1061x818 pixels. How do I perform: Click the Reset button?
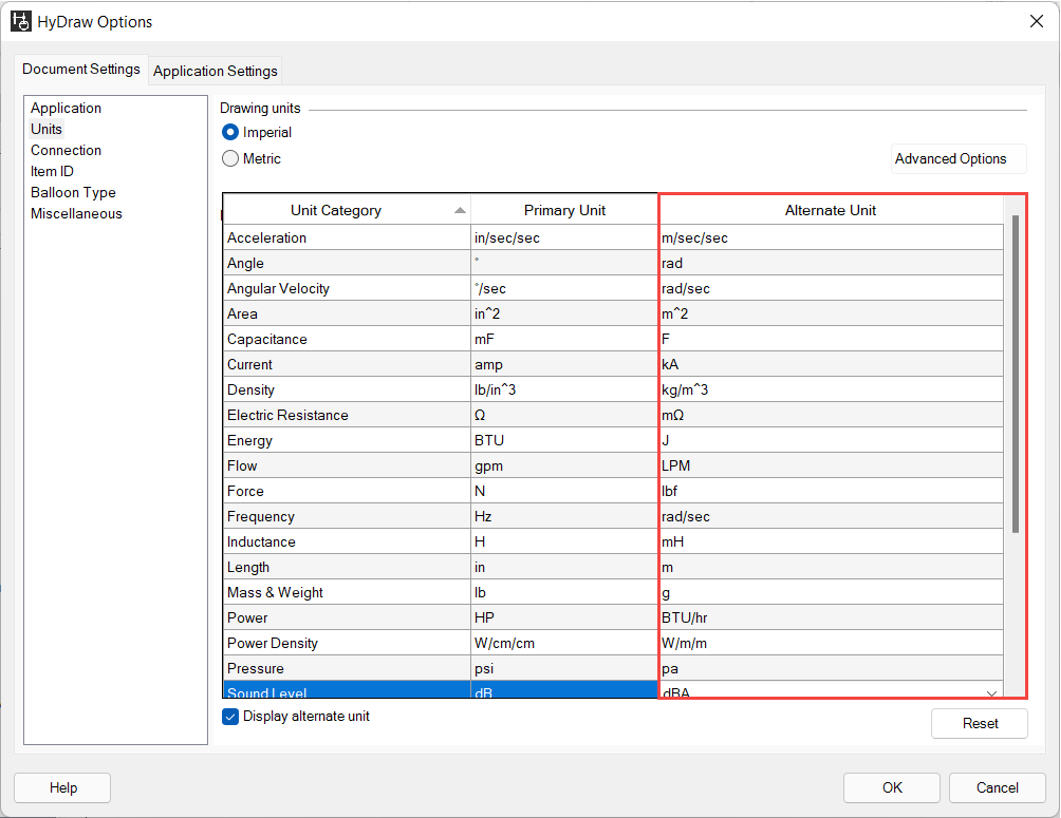pyautogui.click(x=979, y=723)
